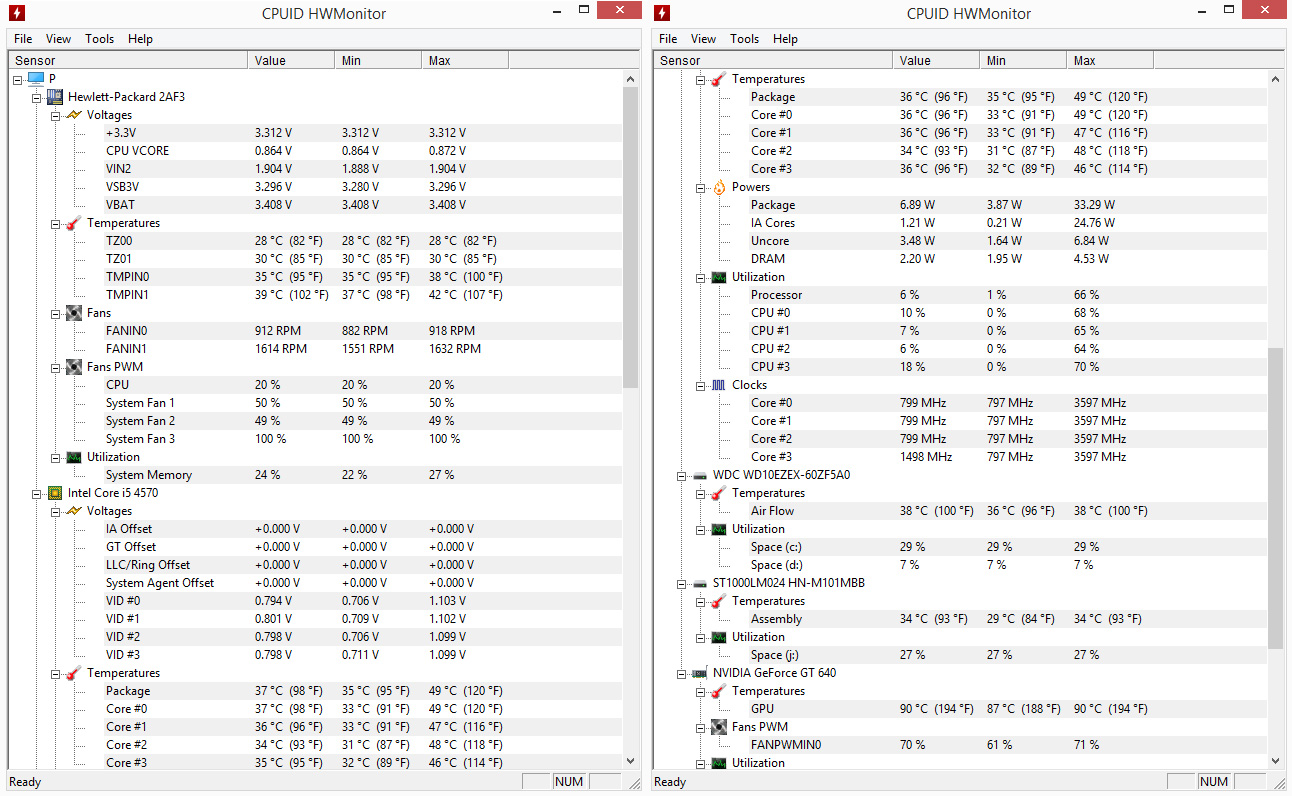Open the File menu in right window
Viewport: 1292px width, 796px height.
coord(668,39)
